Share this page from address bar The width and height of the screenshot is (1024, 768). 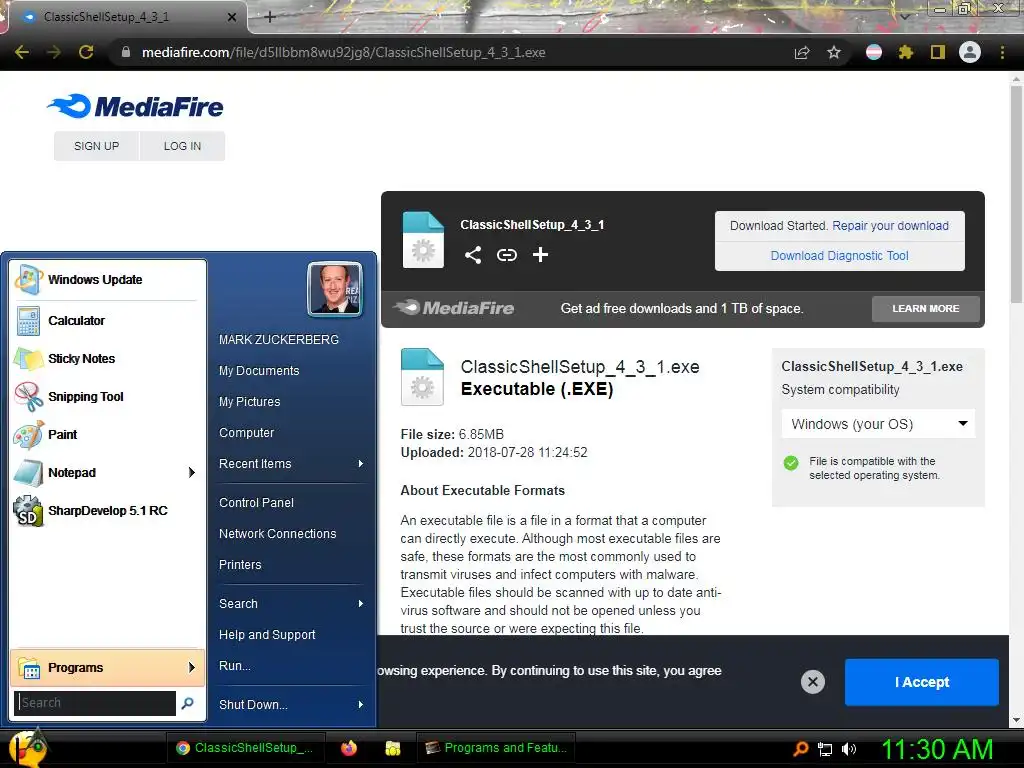pos(802,52)
